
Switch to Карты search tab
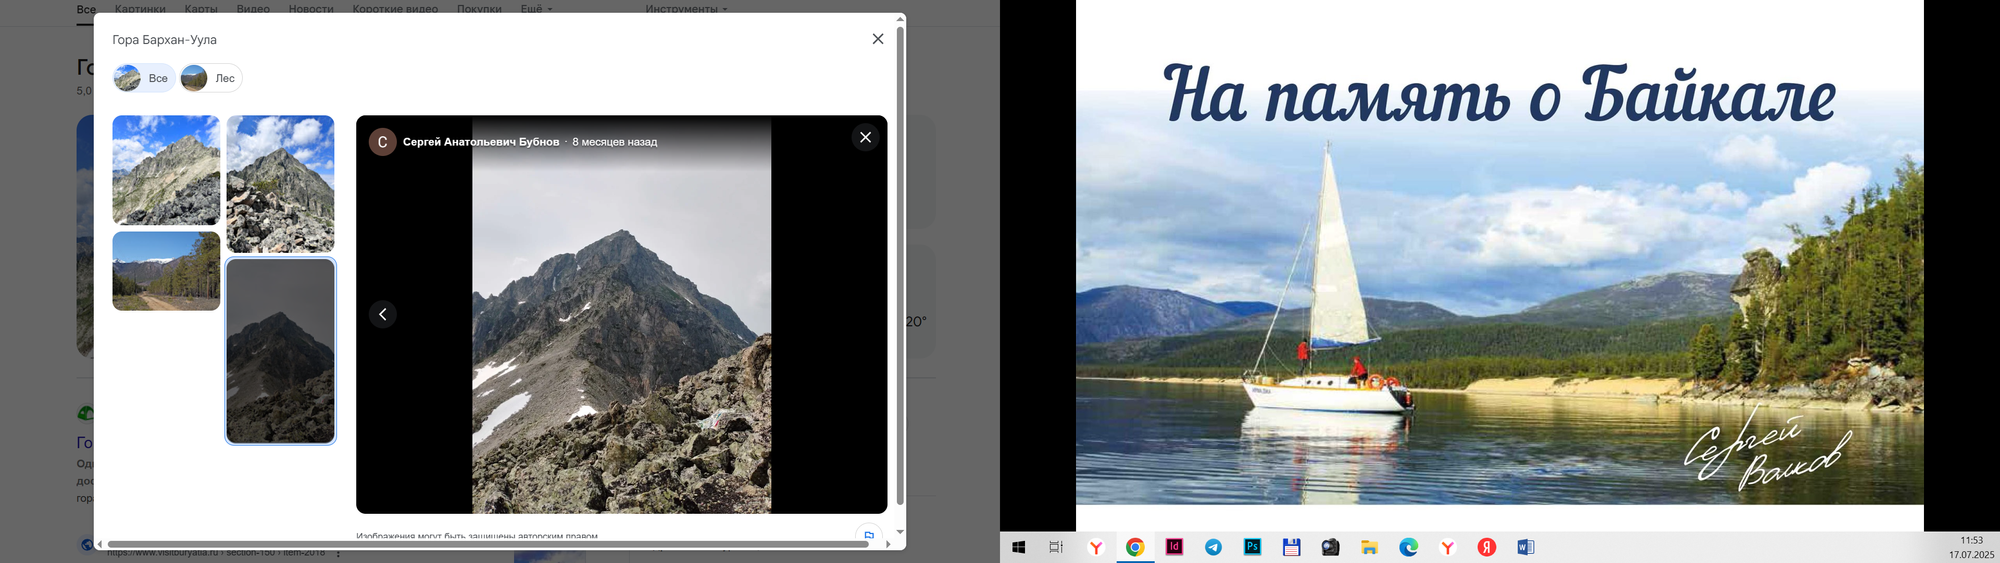[x=201, y=9]
